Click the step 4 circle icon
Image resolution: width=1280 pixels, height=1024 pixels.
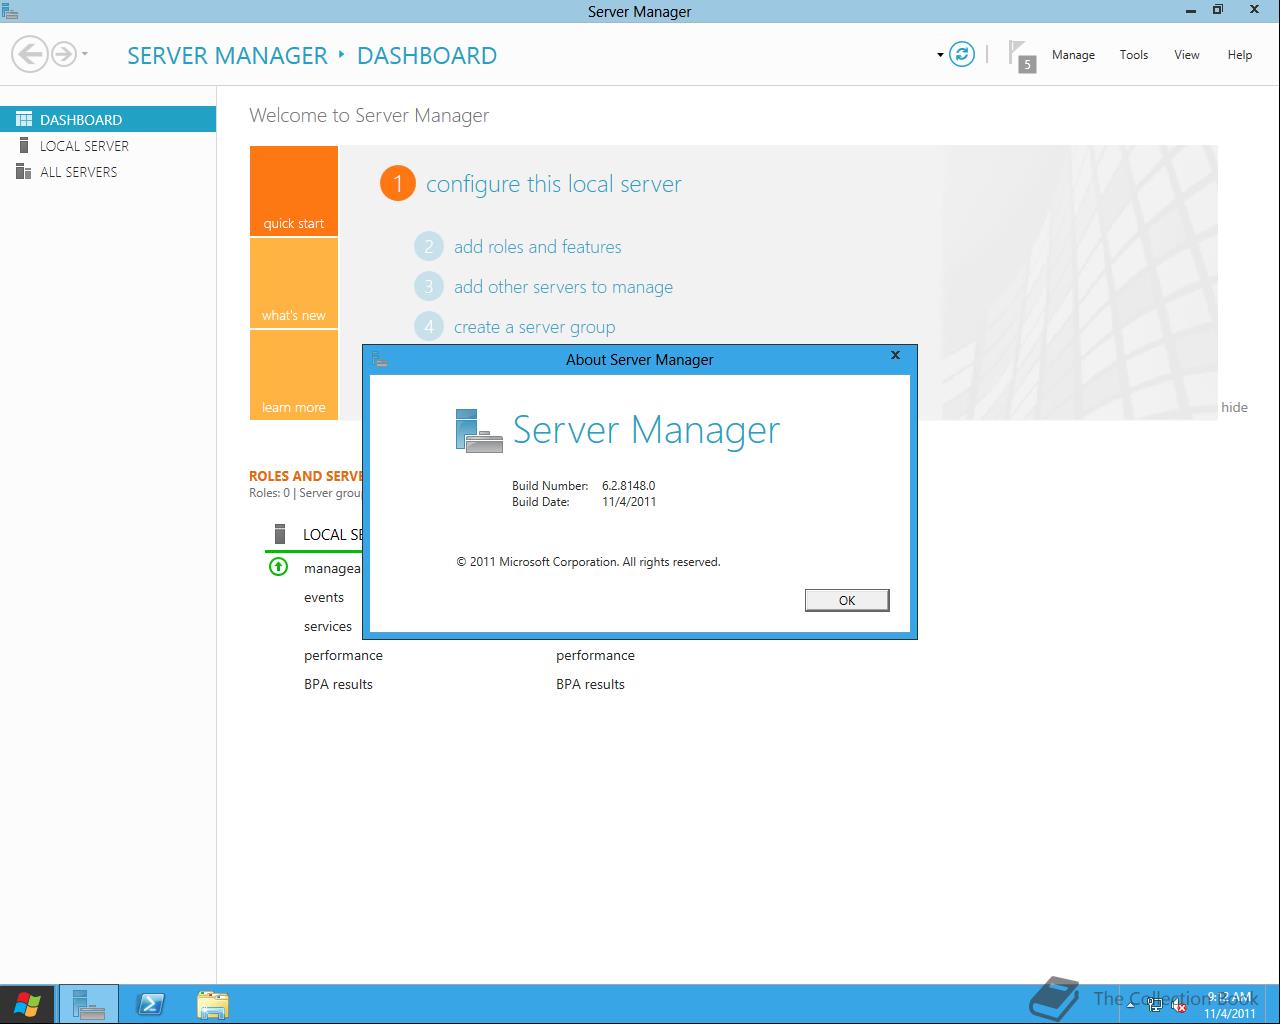(429, 326)
